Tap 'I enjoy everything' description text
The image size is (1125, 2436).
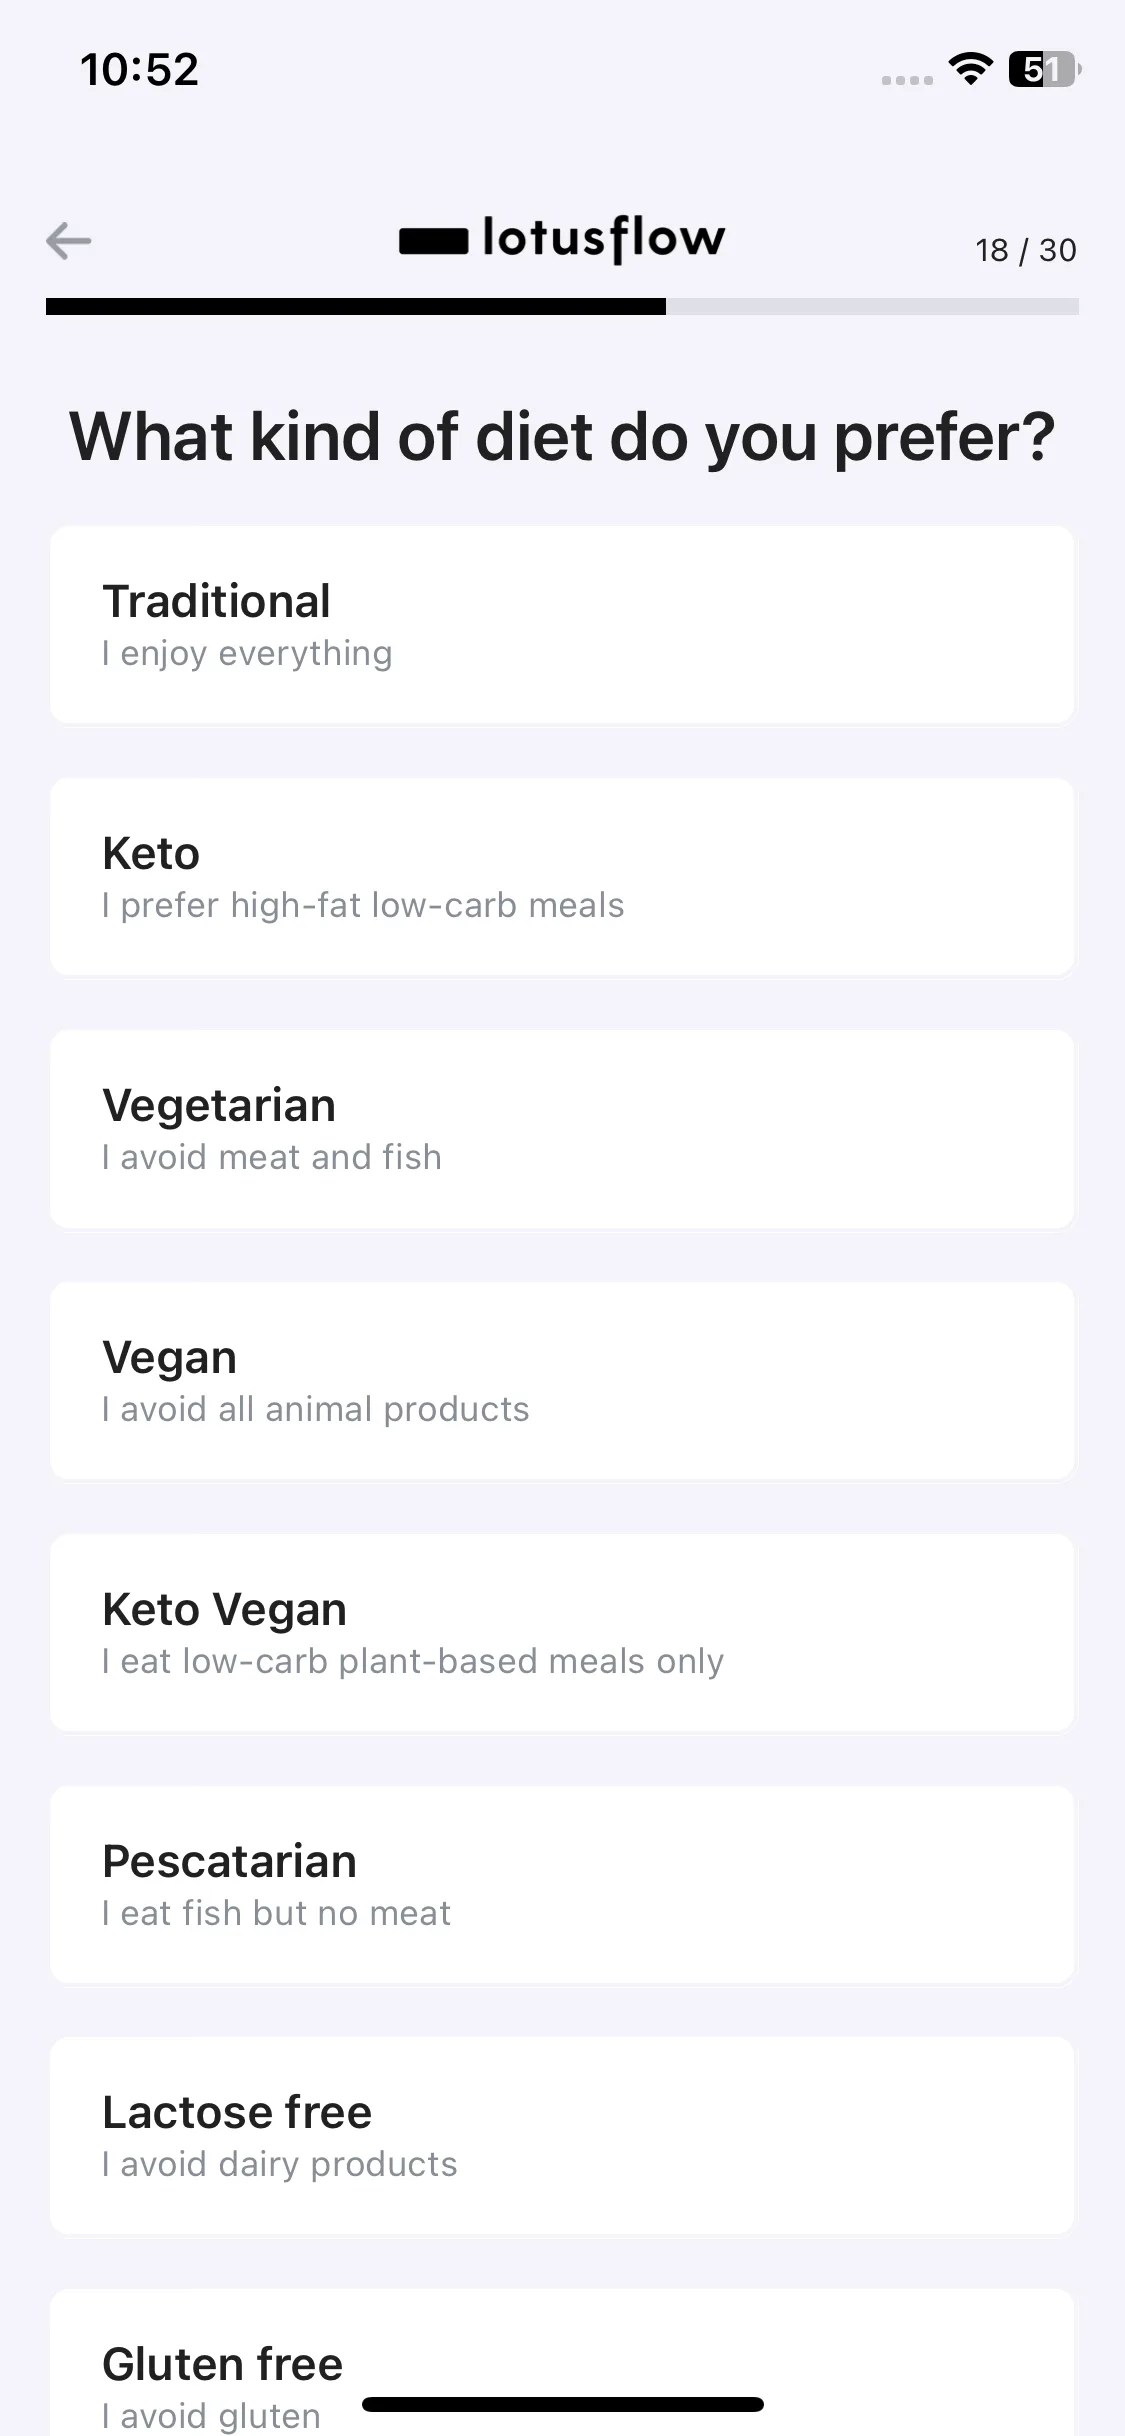(247, 653)
